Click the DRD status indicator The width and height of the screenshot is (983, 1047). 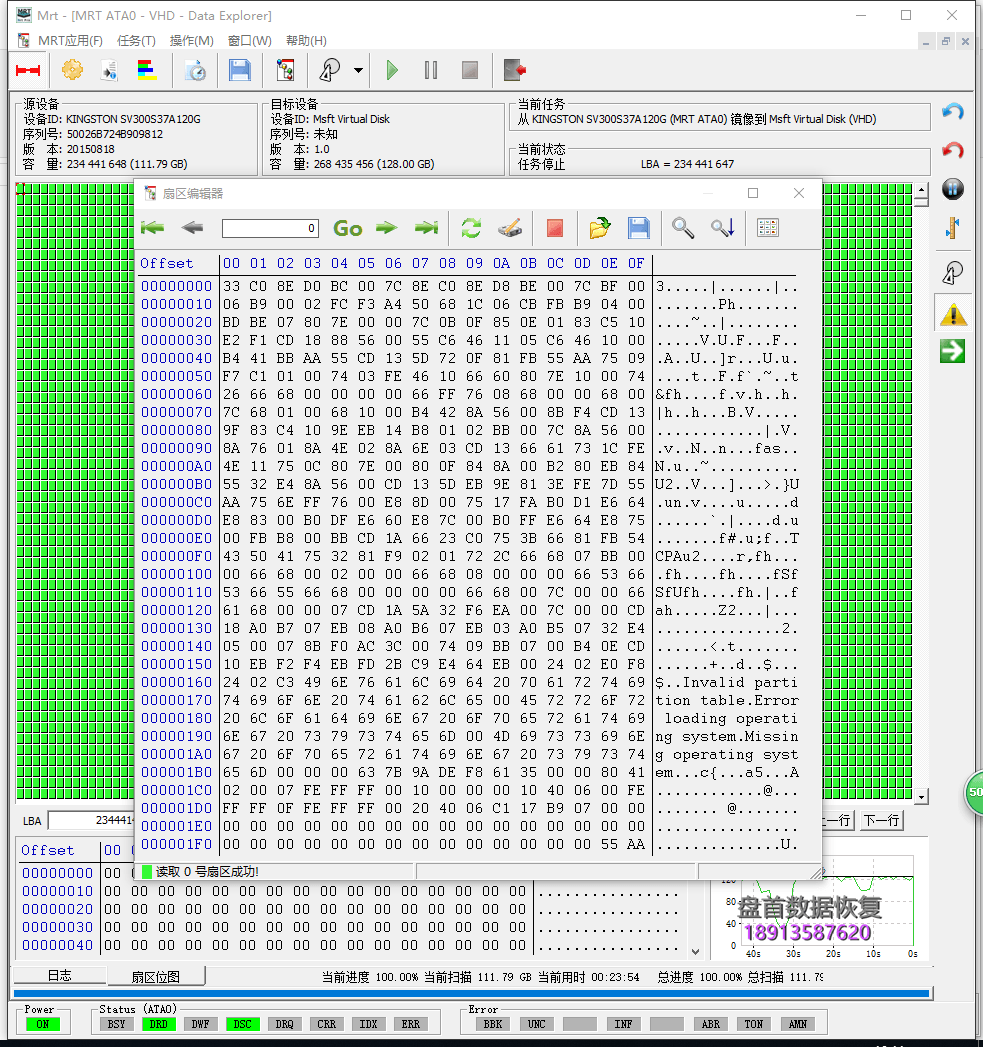158,1024
